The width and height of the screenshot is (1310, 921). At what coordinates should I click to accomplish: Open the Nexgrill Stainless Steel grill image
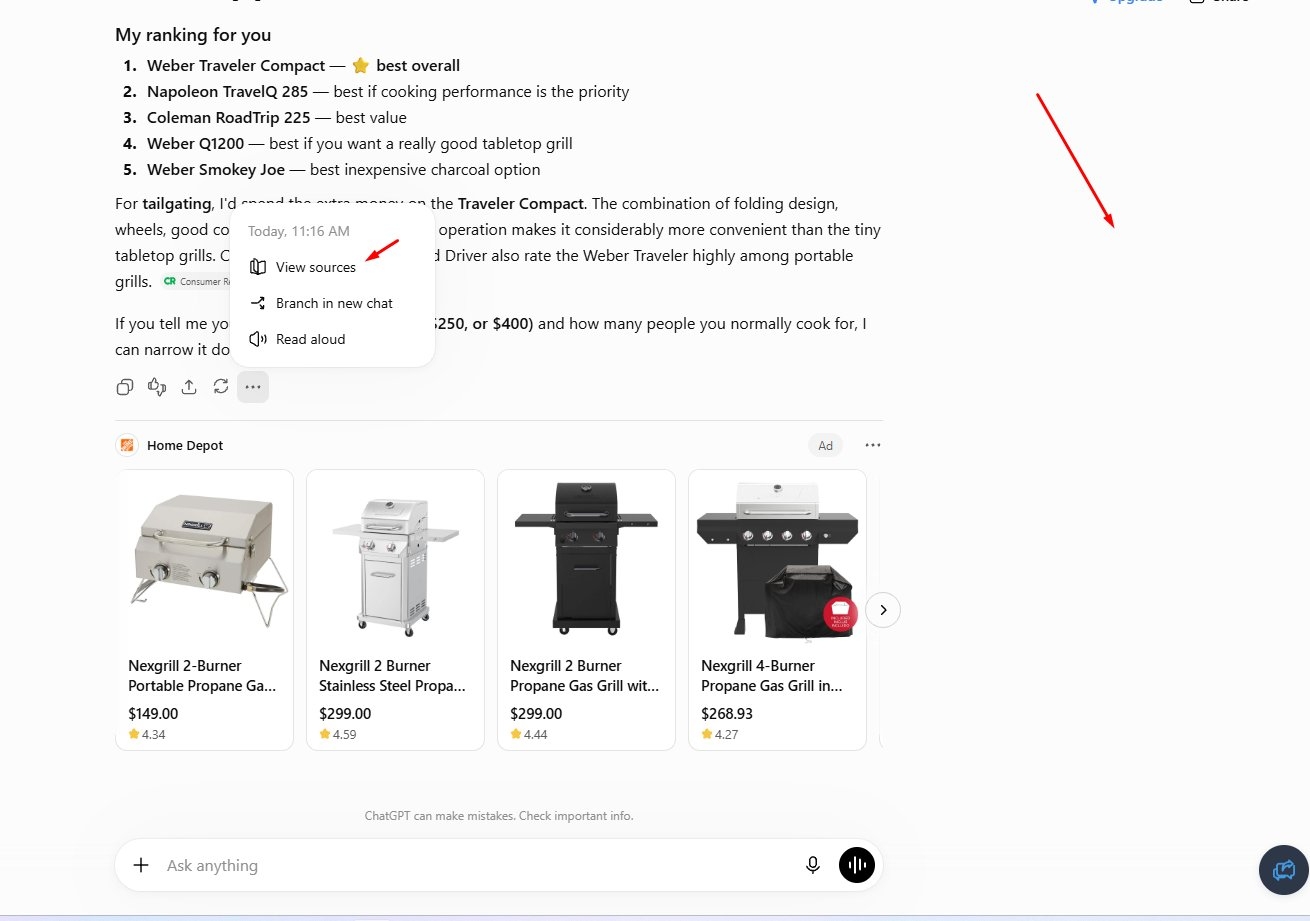click(x=395, y=559)
